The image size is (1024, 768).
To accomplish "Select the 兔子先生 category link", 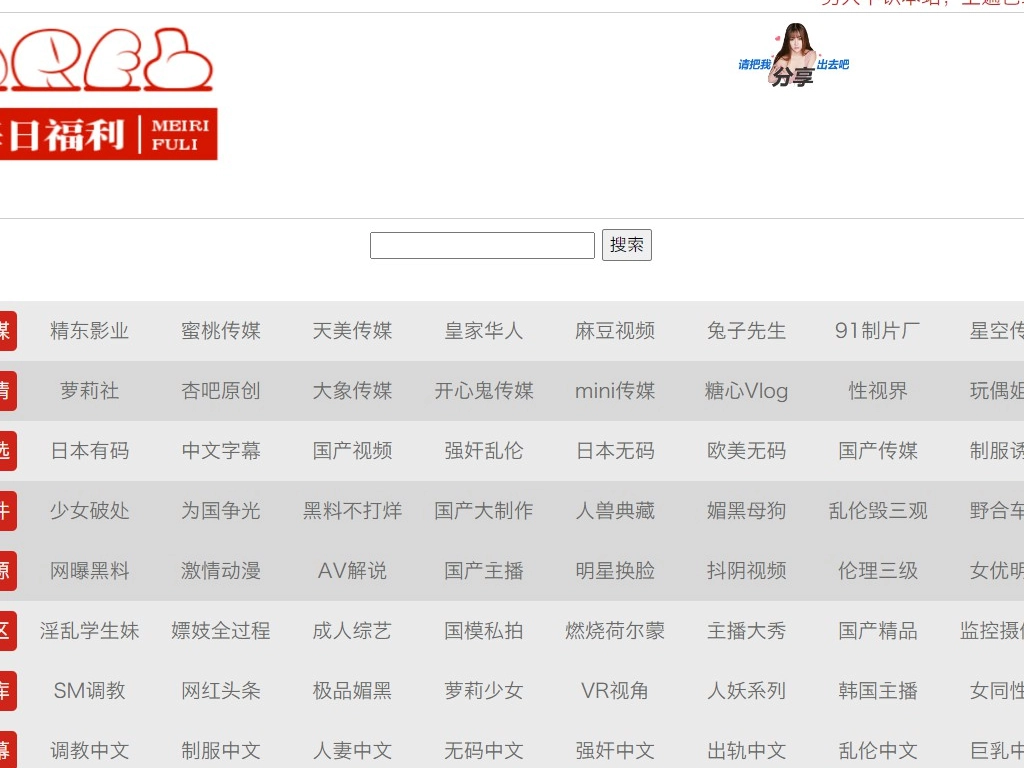I will pos(746,331).
